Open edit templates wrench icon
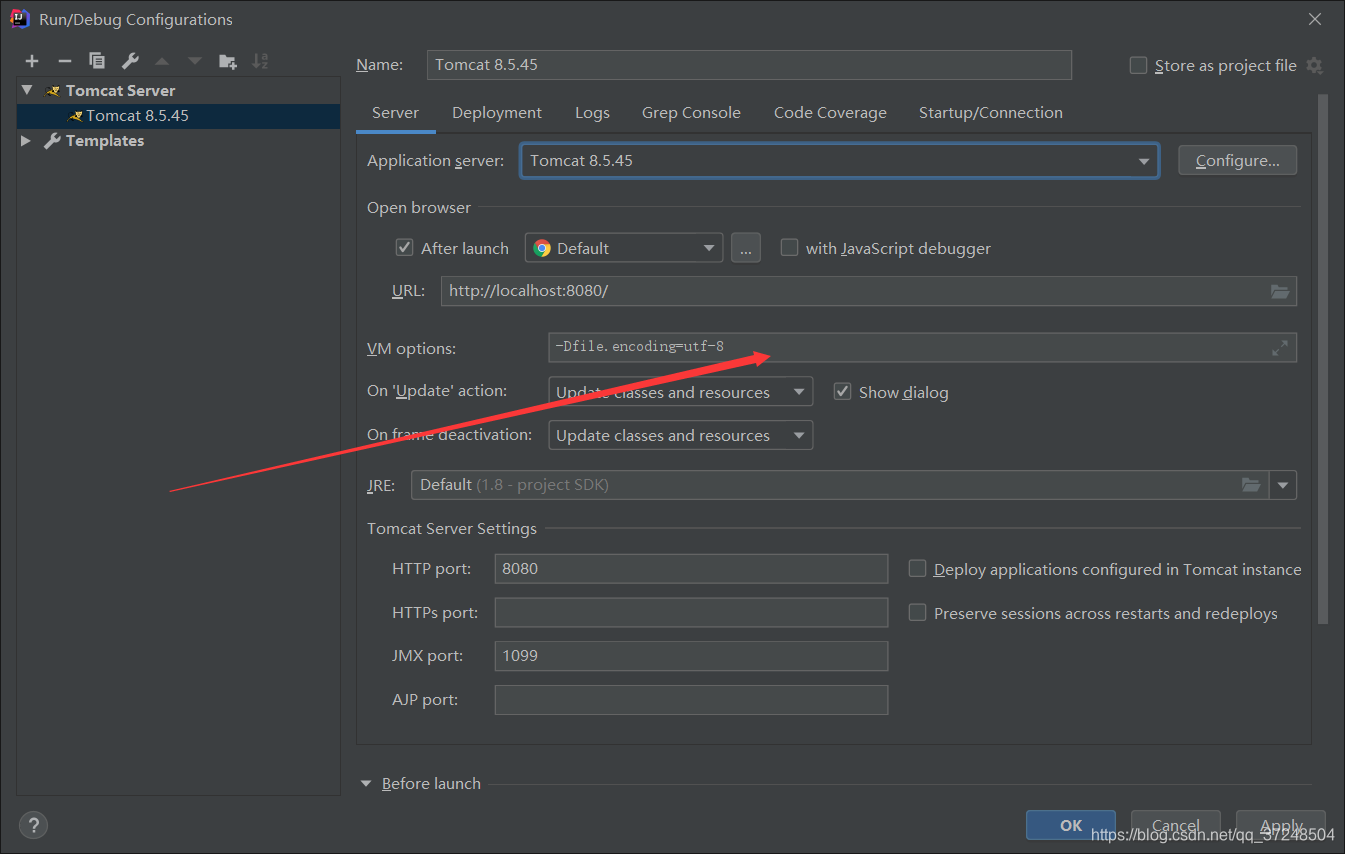The height and width of the screenshot is (854, 1345). (130, 61)
